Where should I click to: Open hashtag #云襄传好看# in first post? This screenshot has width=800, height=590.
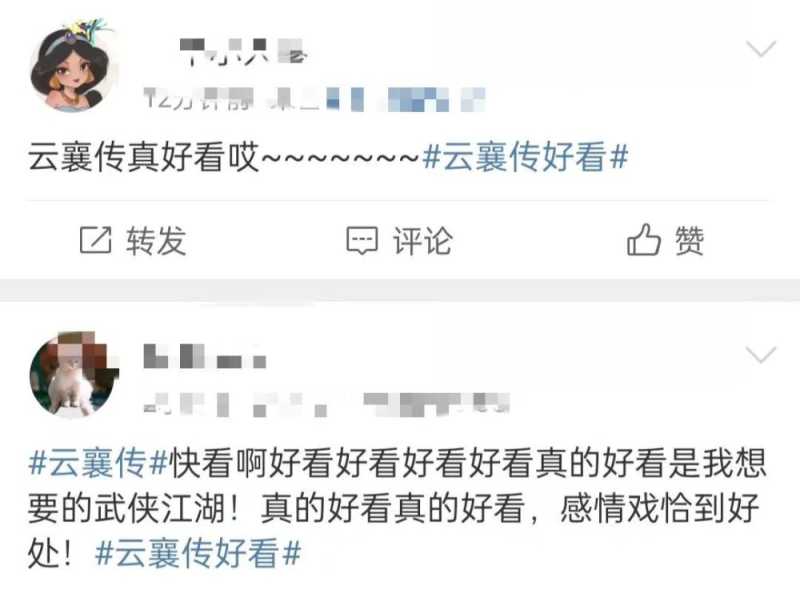coord(526,157)
